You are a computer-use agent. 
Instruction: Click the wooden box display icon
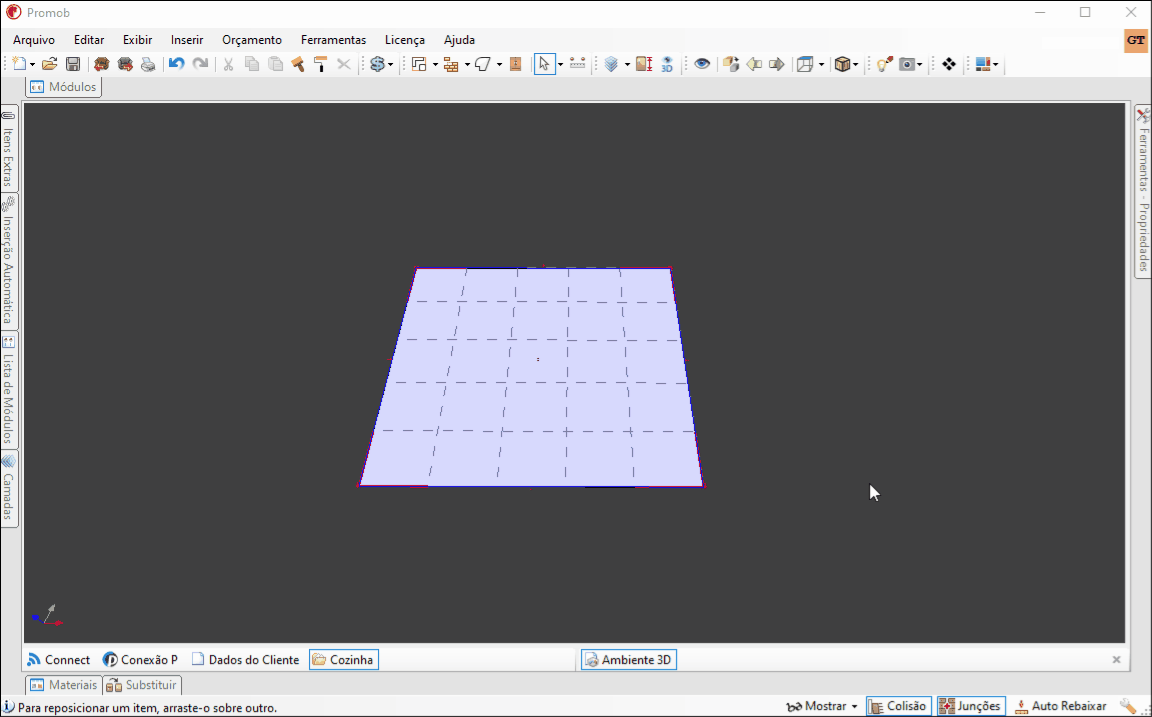coord(843,64)
